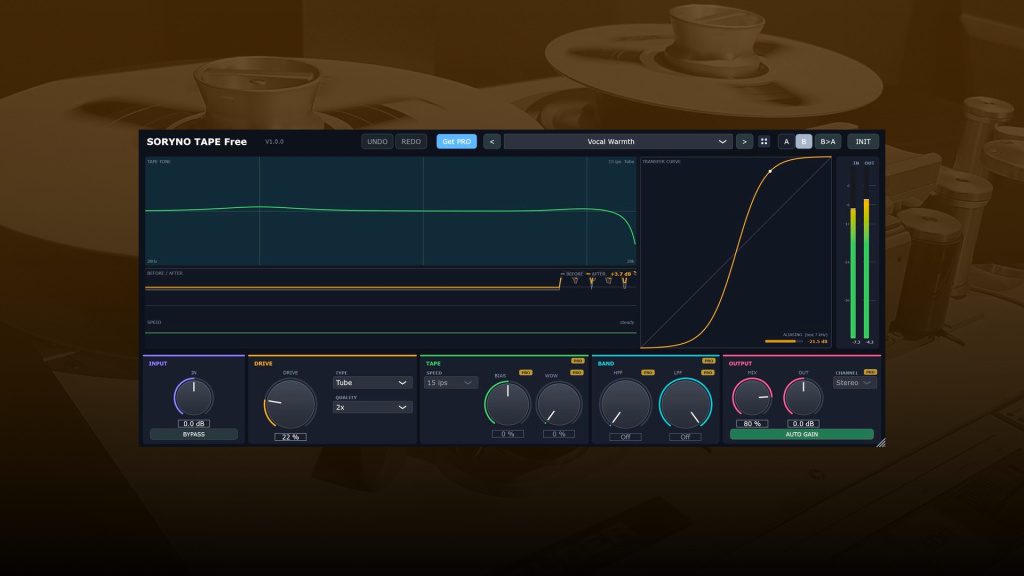Click the UNDO button

pyautogui.click(x=377, y=141)
